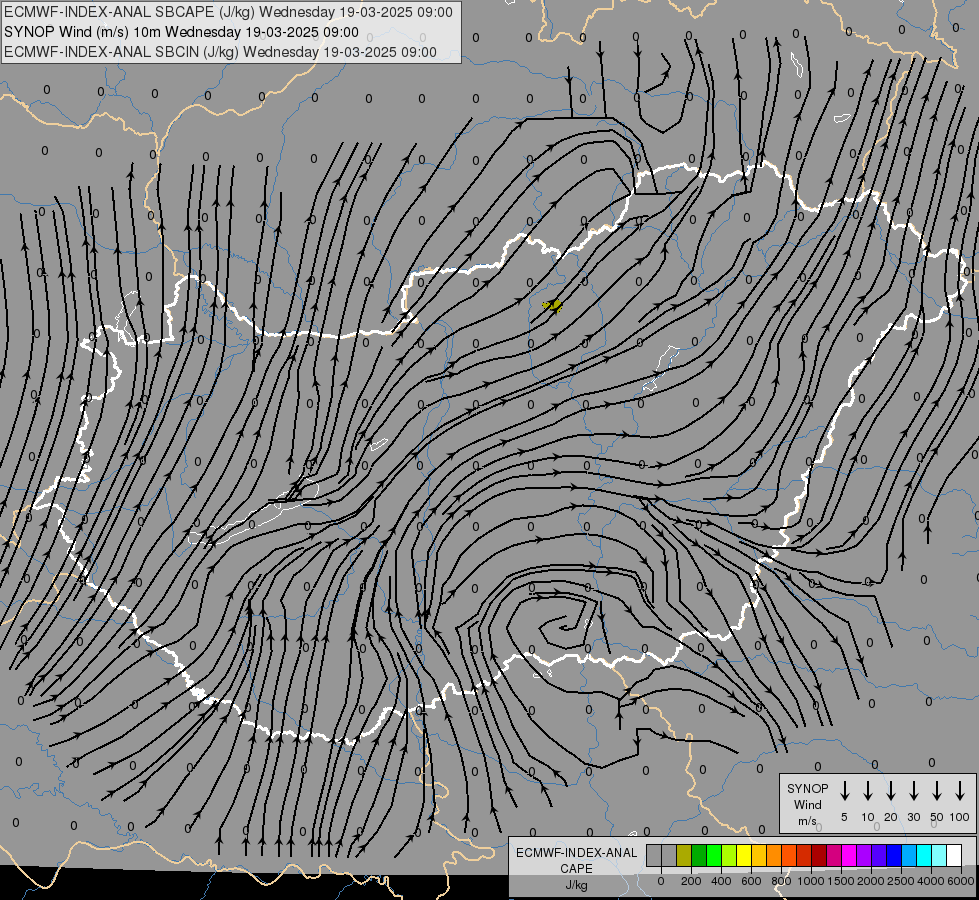Click the Wind label in wind legend
The width and height of the screenshot is (979, 900).
[807, 804]
